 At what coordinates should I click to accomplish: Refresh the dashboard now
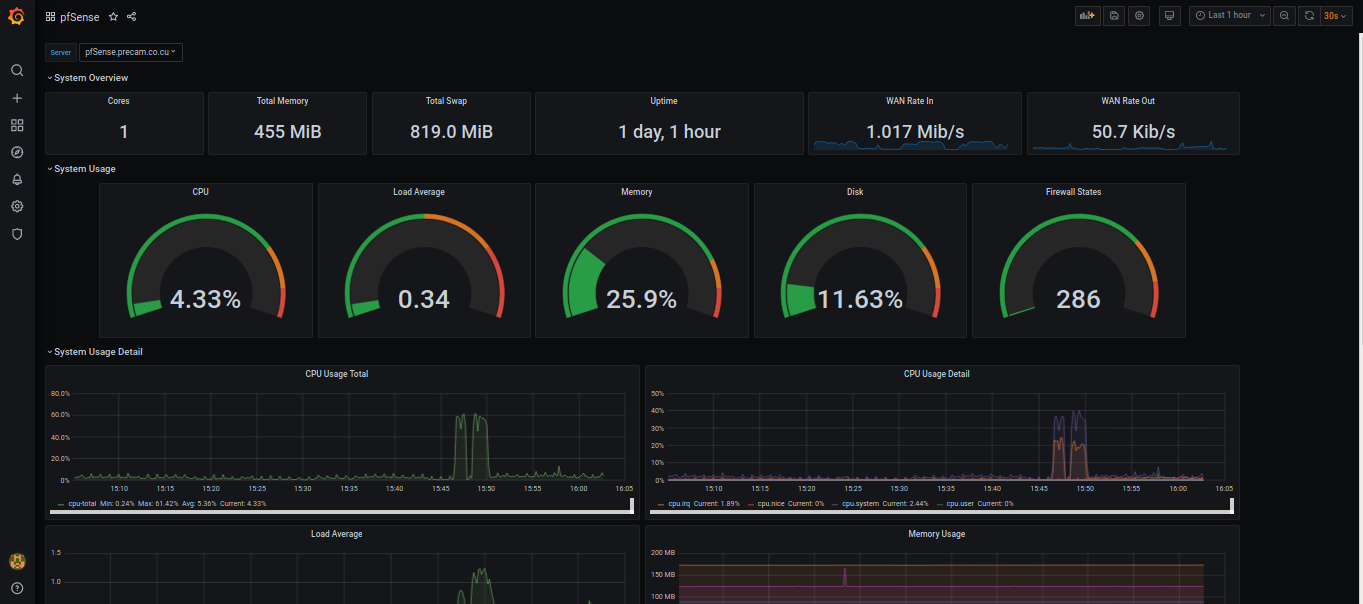coord(1309,16)
